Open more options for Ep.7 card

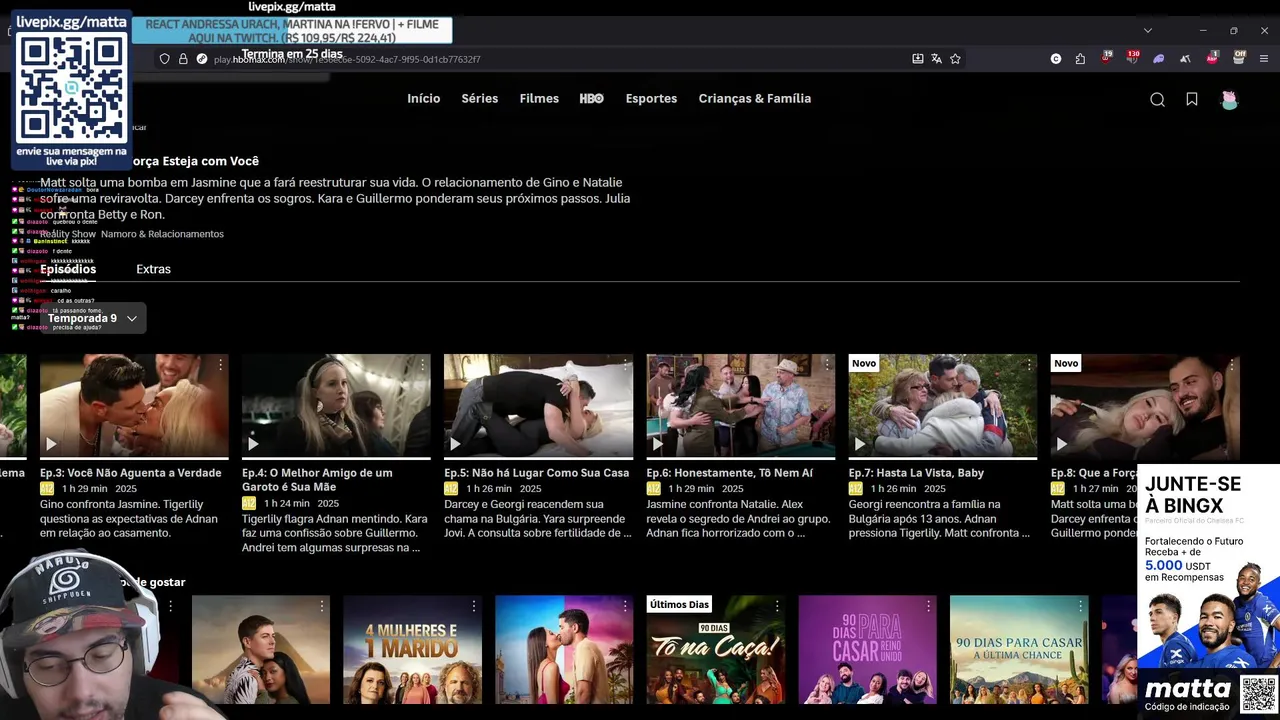click(1028, 366)
